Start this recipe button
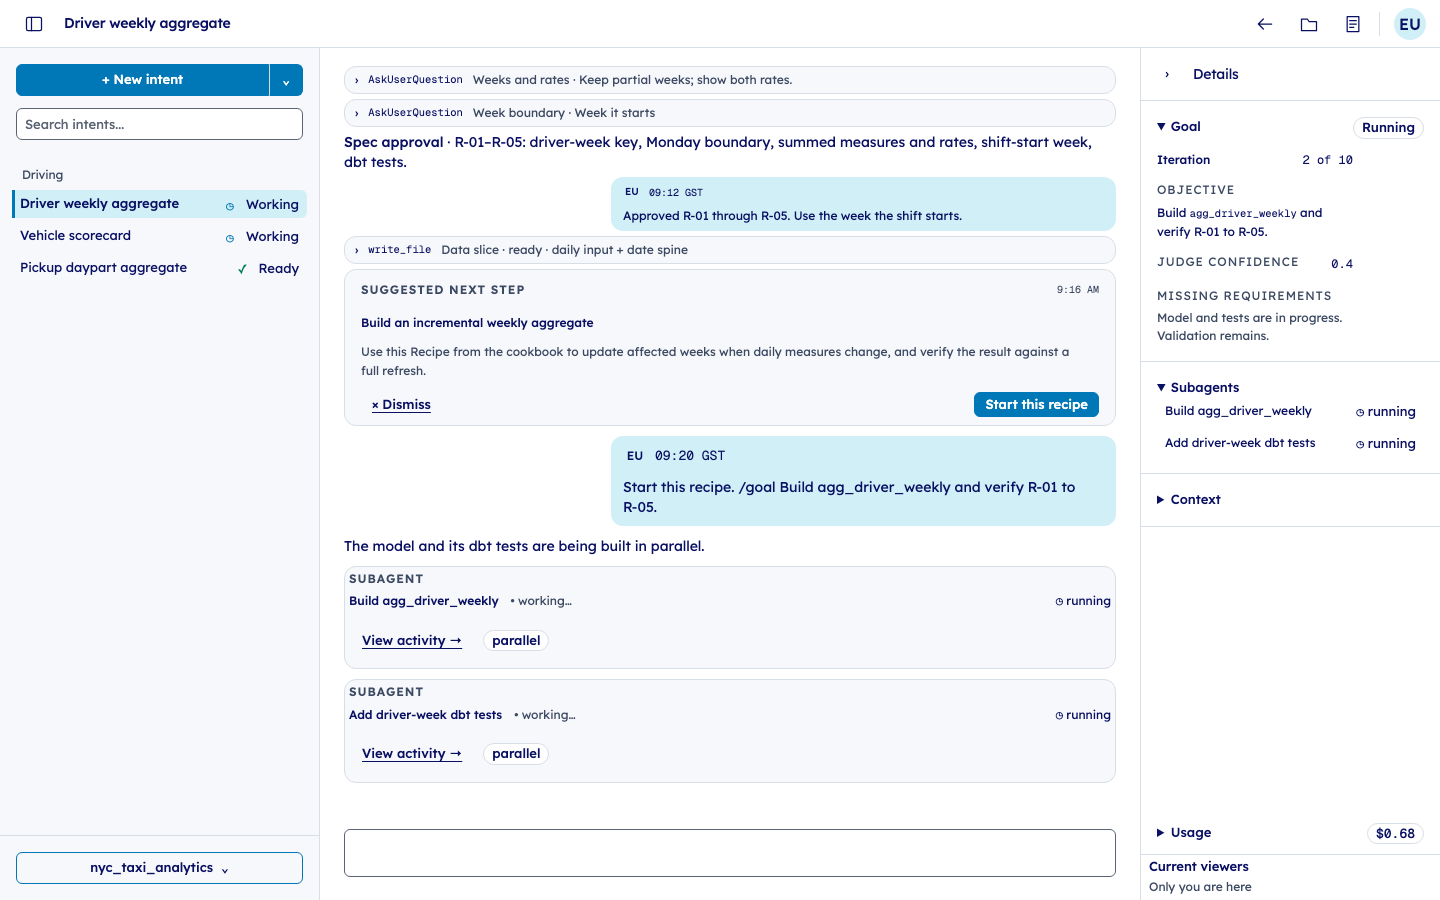 1036,404
